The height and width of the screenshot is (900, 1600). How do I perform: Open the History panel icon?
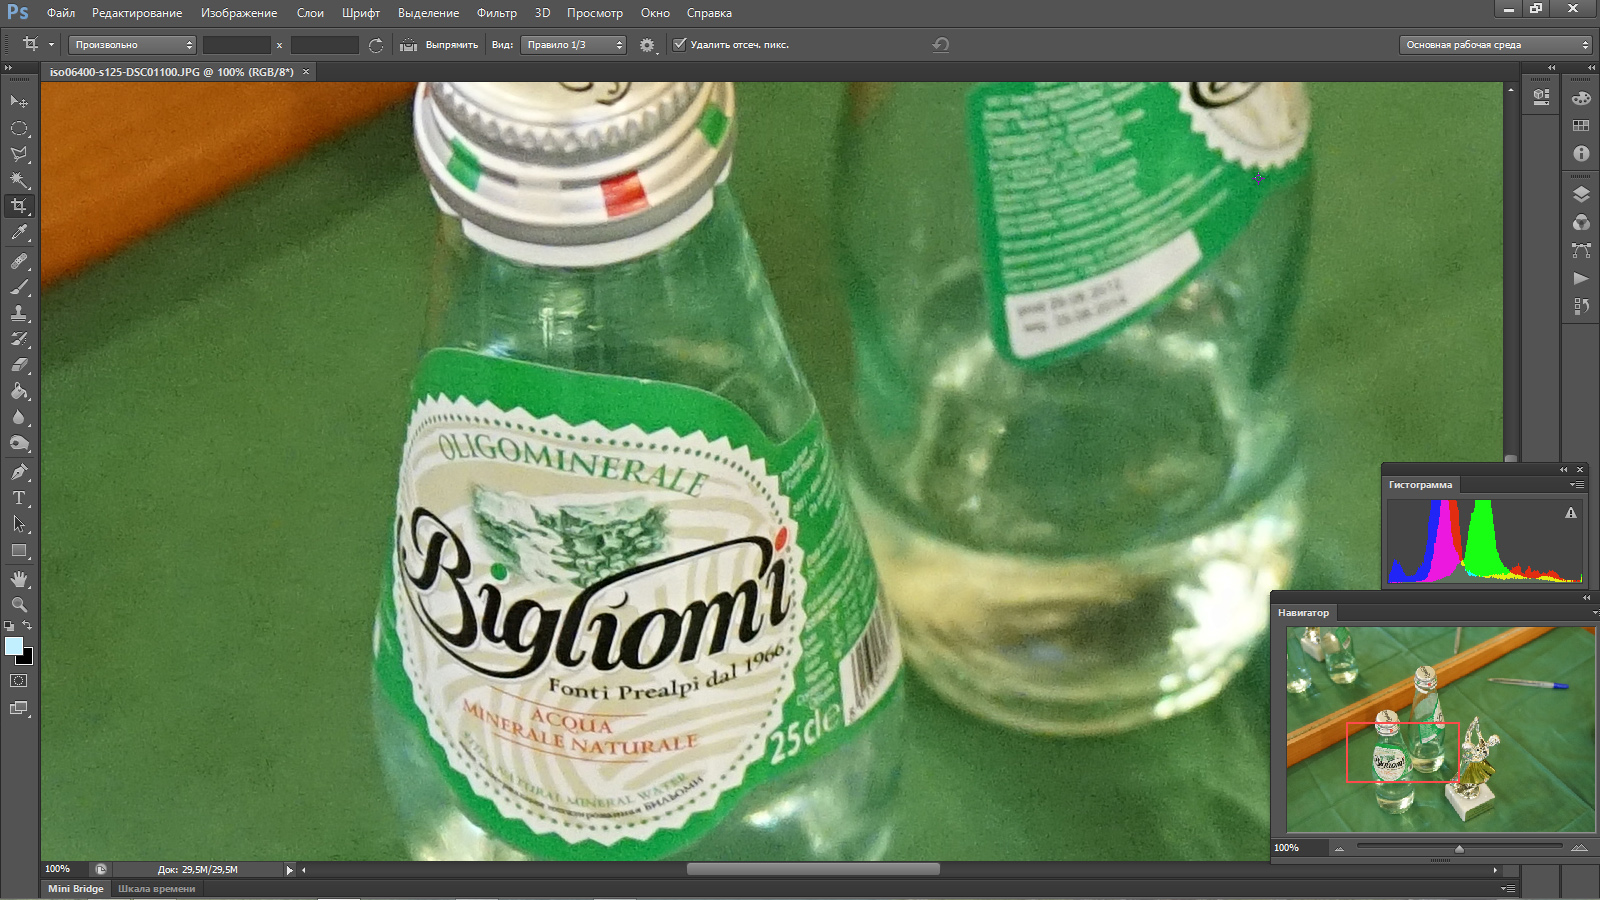coord(1581,306)
